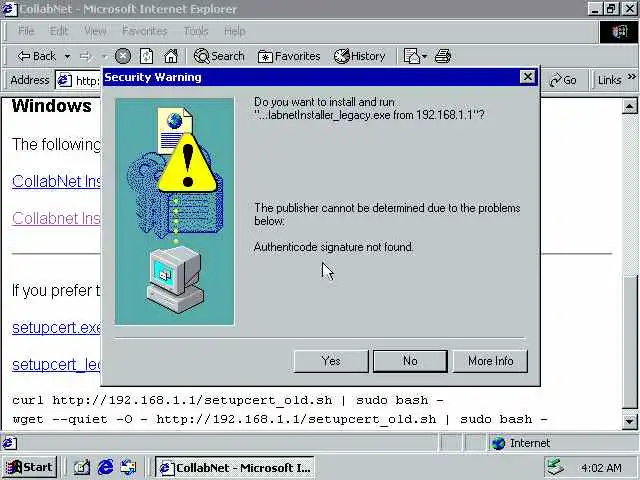Follow the first CollabNet Installer link
This screenshot has height=480, width=640.
click(56, 181)
